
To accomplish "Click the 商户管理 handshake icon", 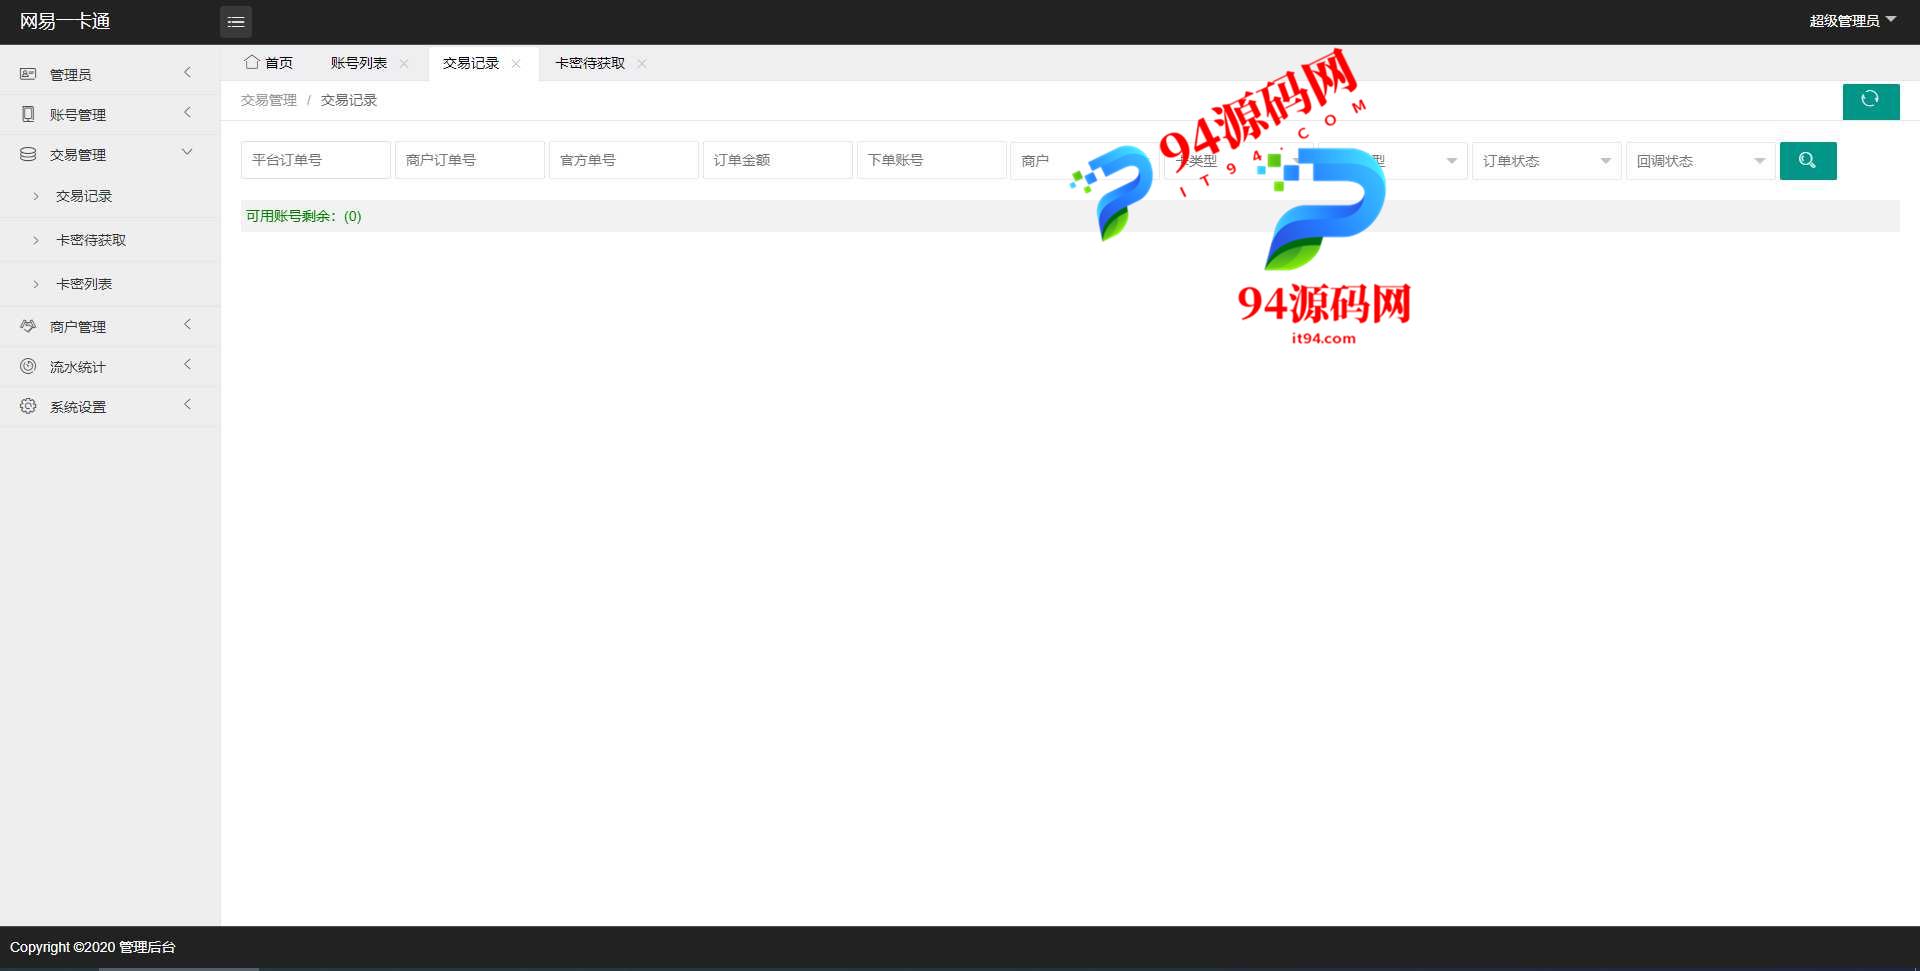I will coord(28,326).
